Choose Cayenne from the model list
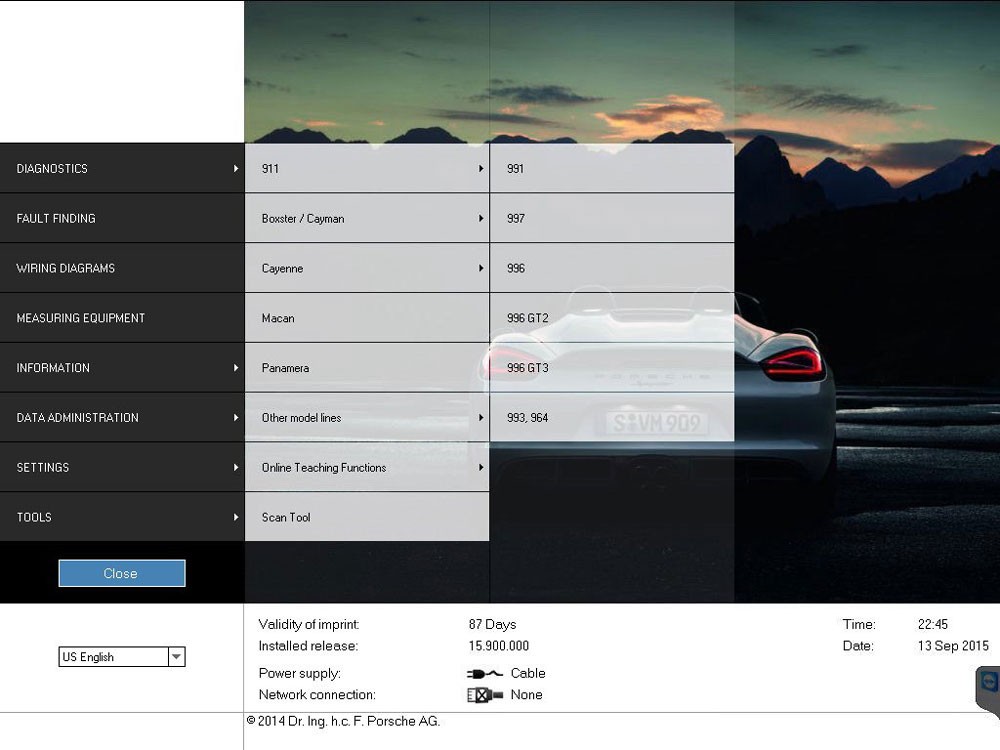The height and width of the screenshot is (750, 1000). (x=366, y=269)
